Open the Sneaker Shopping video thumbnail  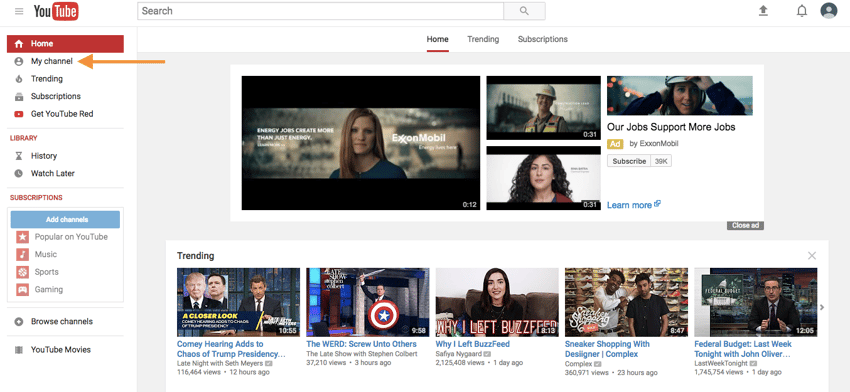626,302
